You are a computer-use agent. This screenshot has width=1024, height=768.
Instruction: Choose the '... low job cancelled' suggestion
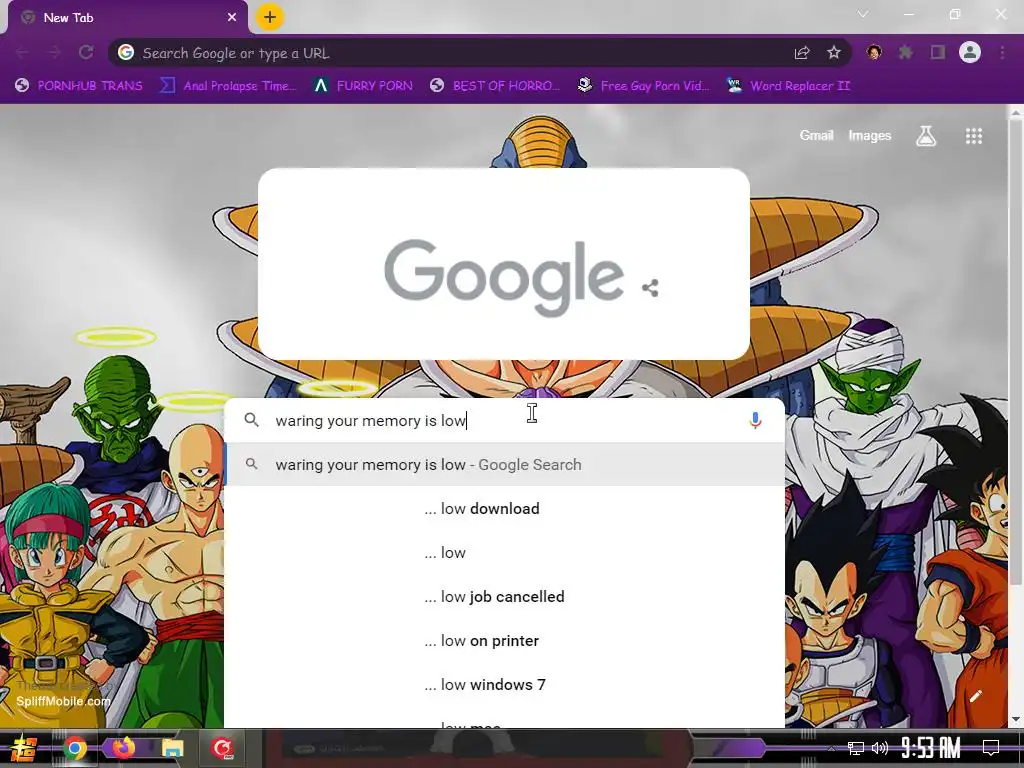(x=505, y=597)
